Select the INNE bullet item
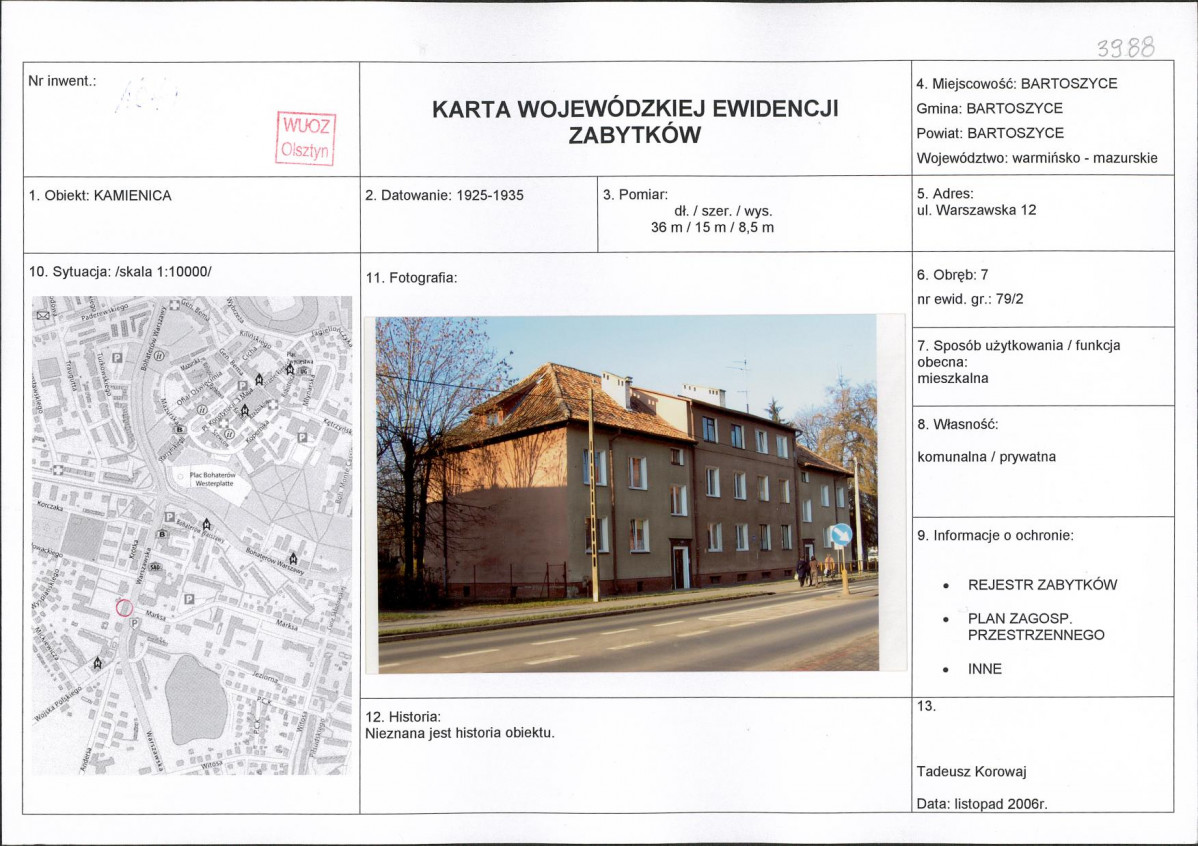This screenshot has width=1198, height=846. pos(984,669)
